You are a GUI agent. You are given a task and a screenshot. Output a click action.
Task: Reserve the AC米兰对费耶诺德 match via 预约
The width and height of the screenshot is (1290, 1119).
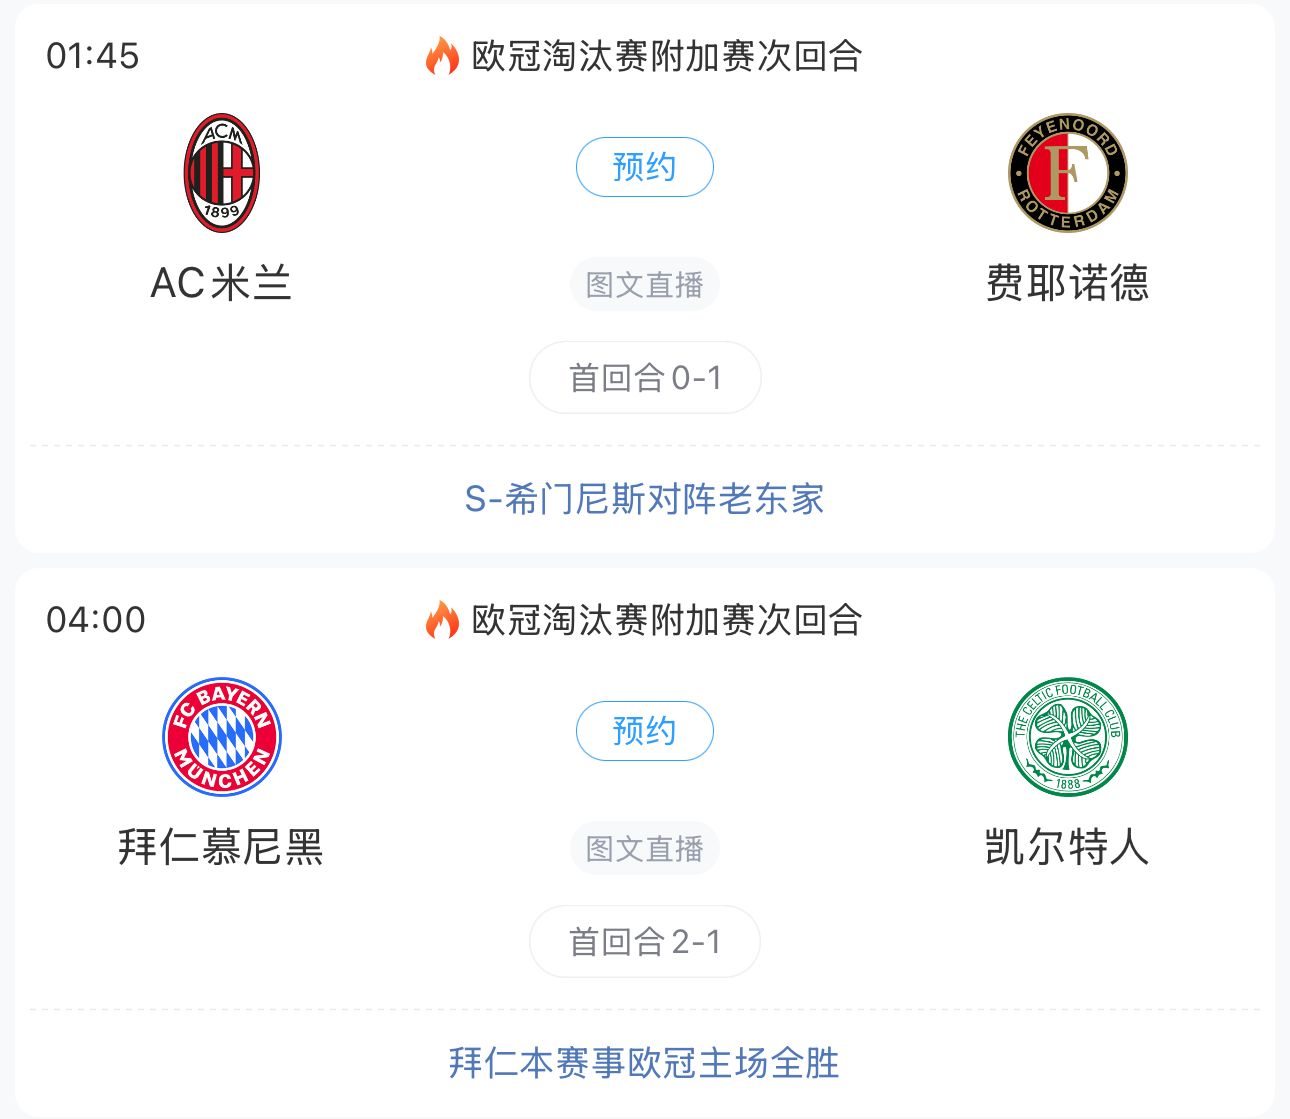644,168
